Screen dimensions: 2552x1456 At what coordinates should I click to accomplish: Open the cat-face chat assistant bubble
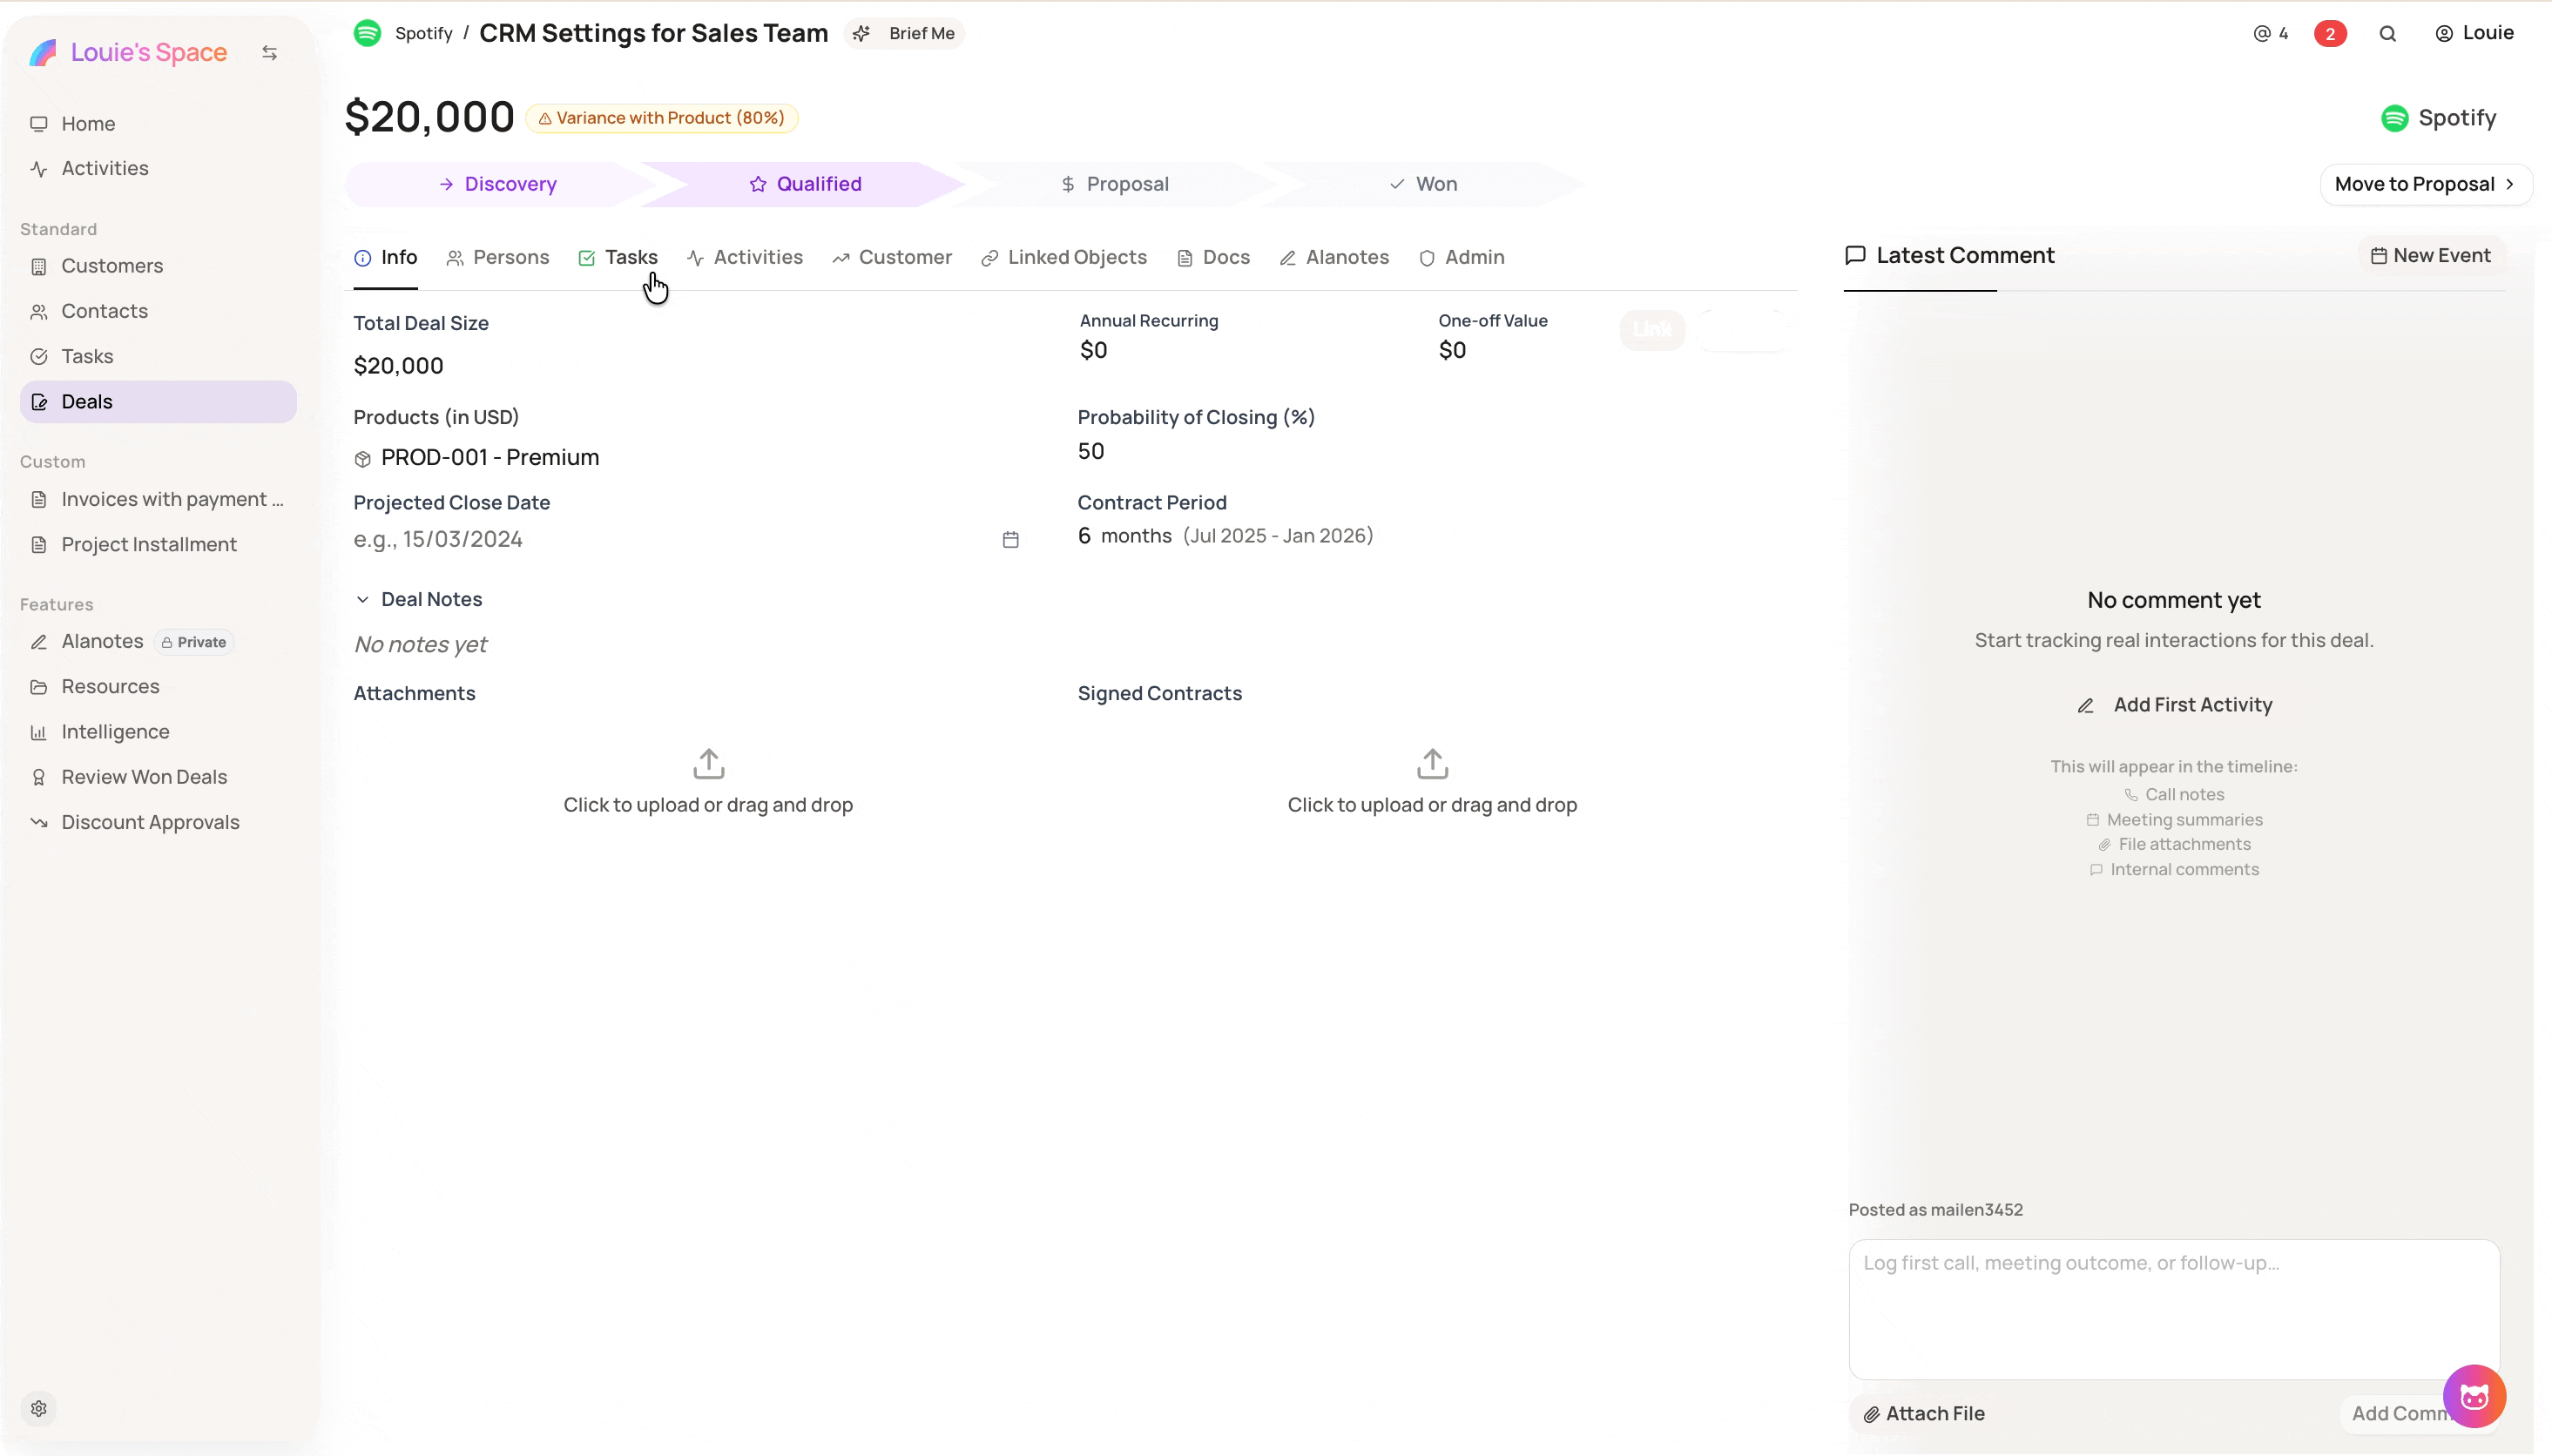click(2474, 1396)
